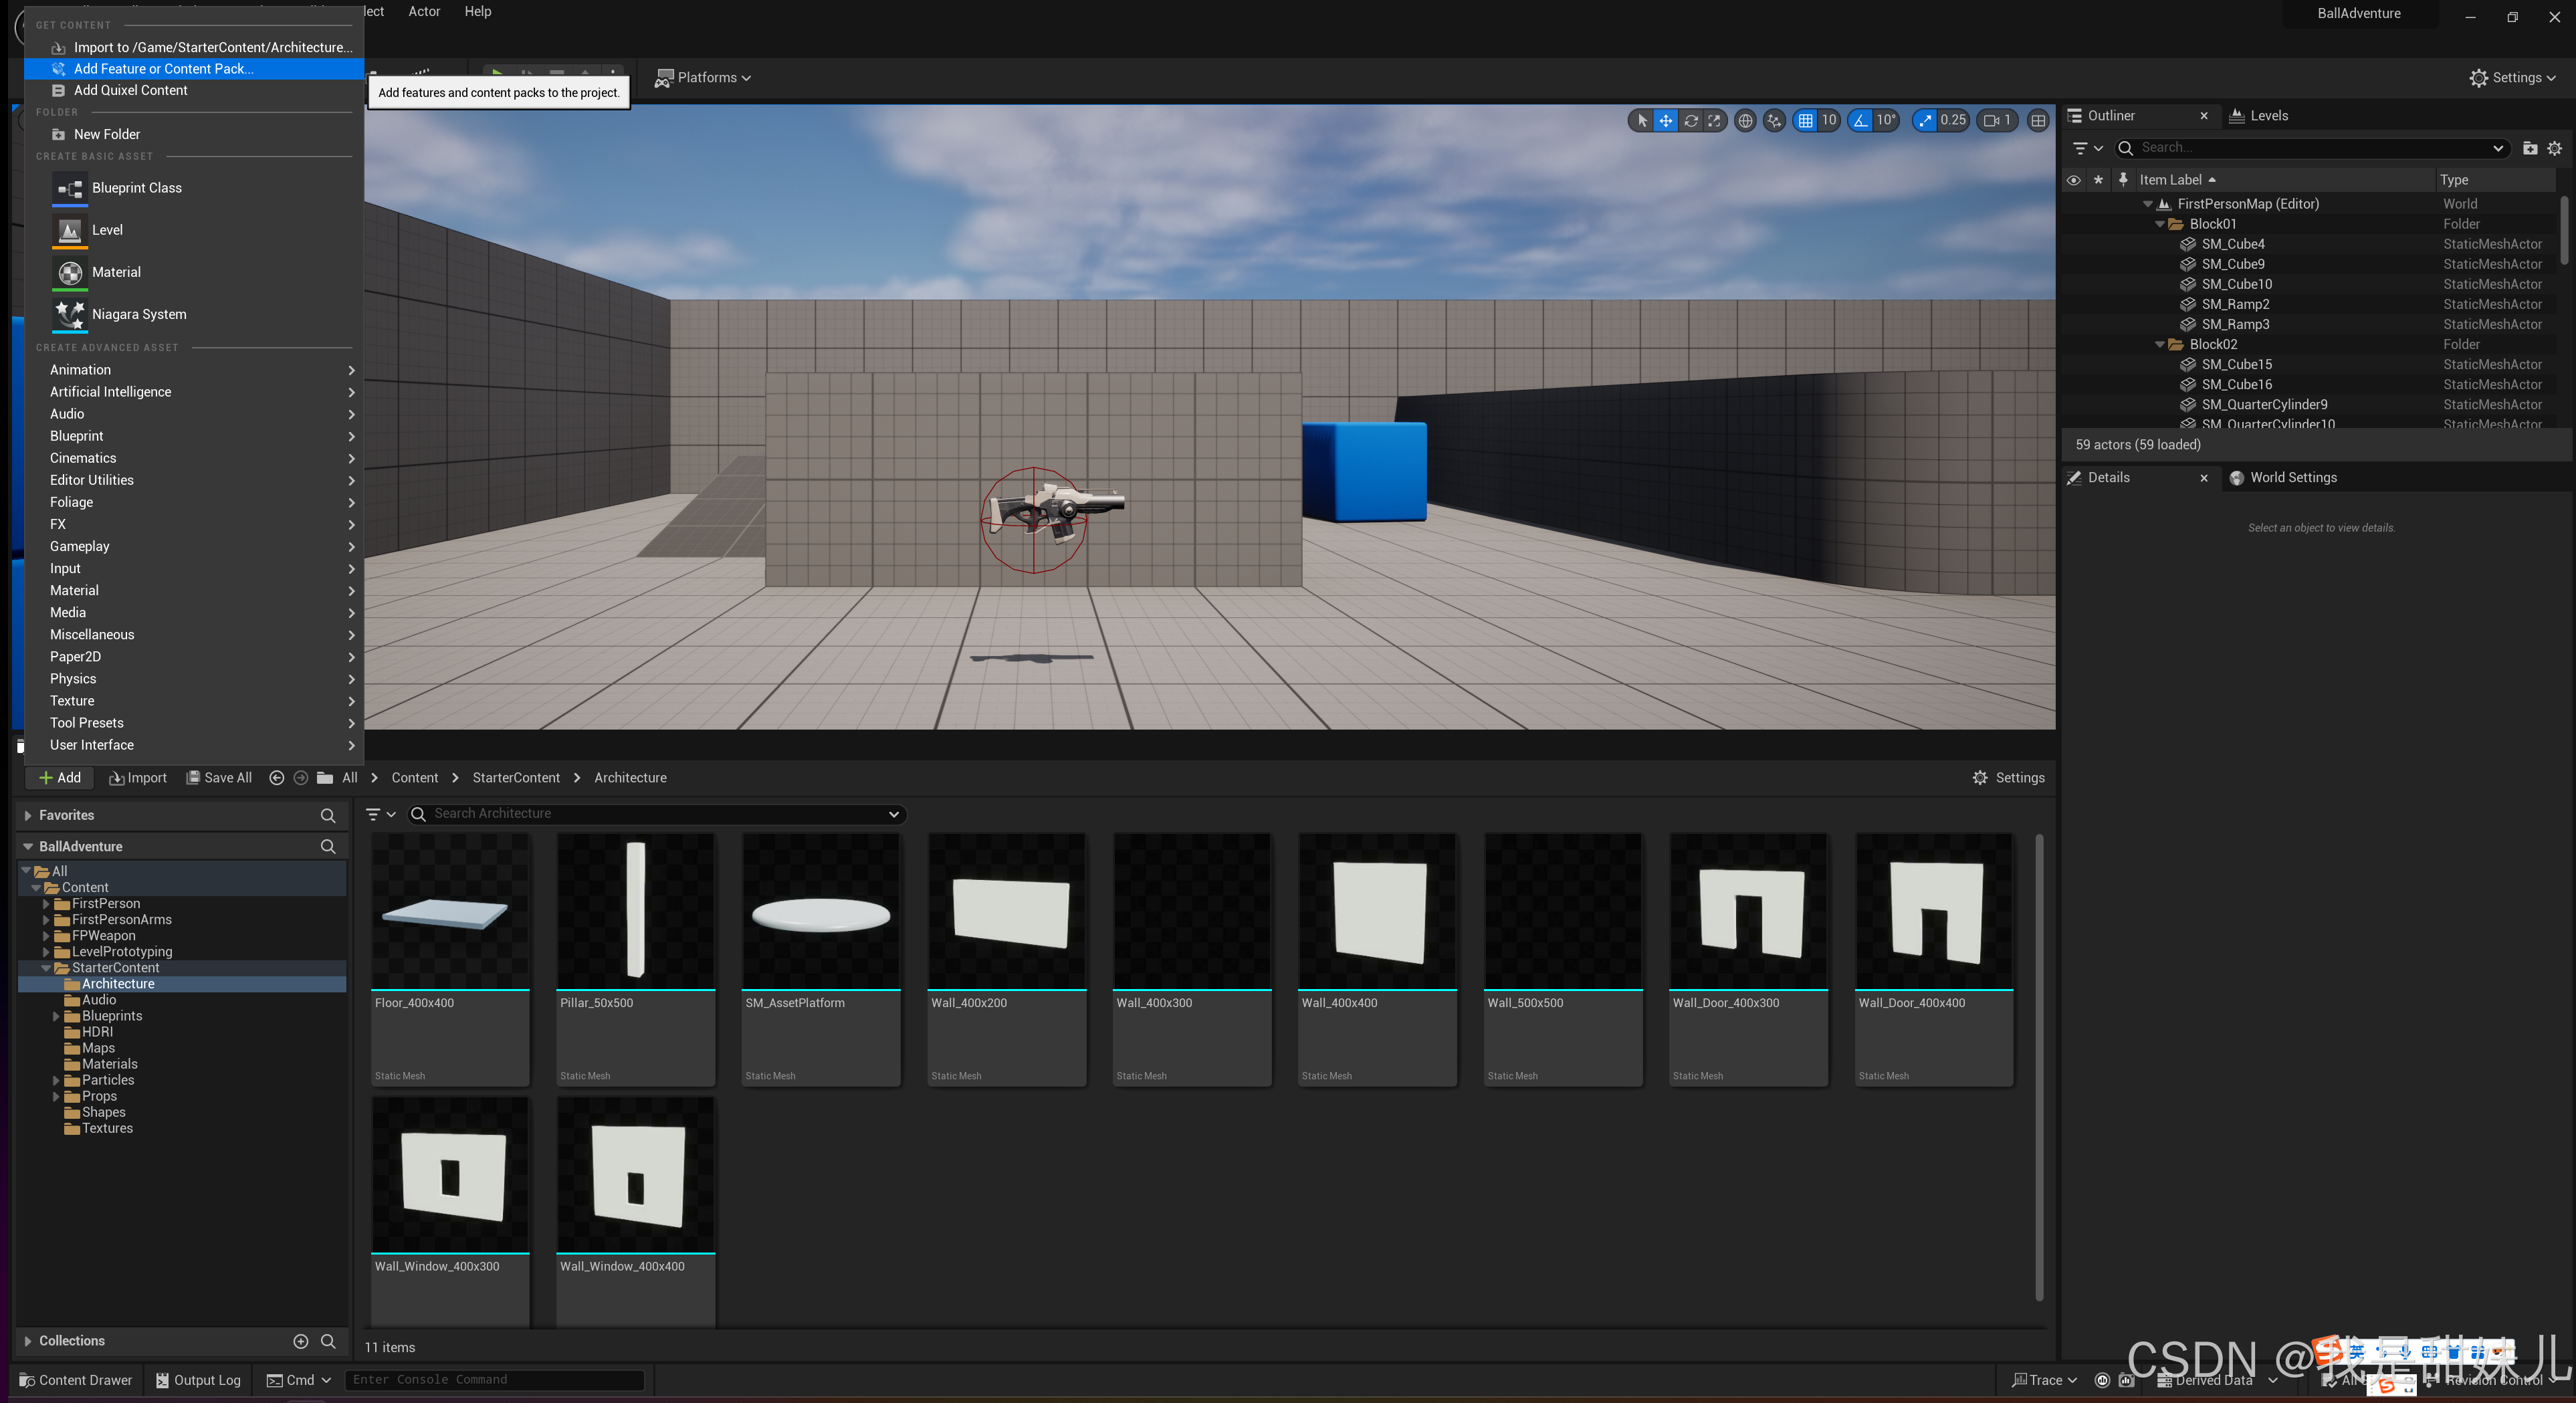Expand the Blueprints folder in tree
The height and width of the screenshot is (1403, 2576).
[x=56, y=1016]
